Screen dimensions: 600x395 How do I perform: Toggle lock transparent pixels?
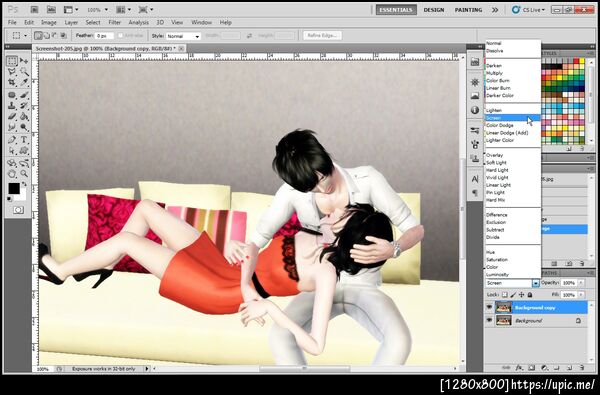click(x=505, y=295)
